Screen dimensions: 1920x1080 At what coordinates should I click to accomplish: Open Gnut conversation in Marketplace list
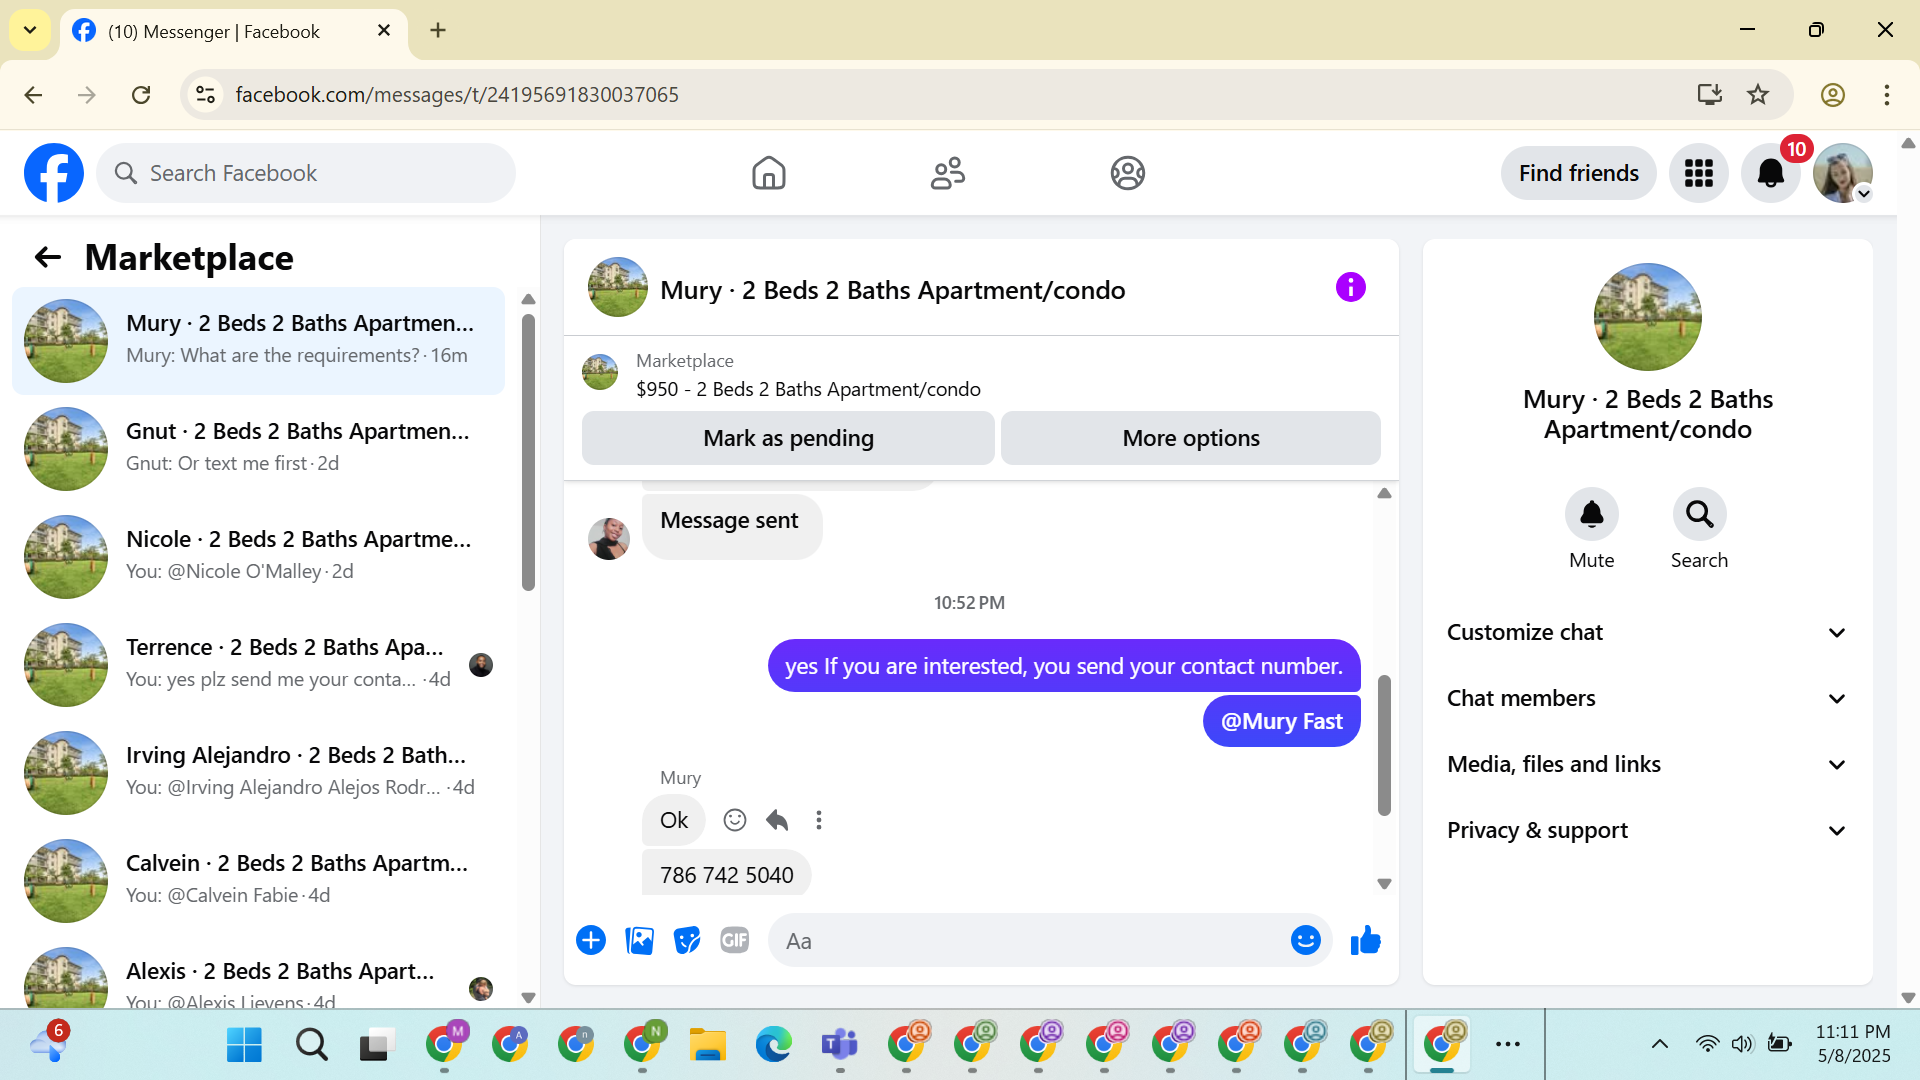click(258, 449)
